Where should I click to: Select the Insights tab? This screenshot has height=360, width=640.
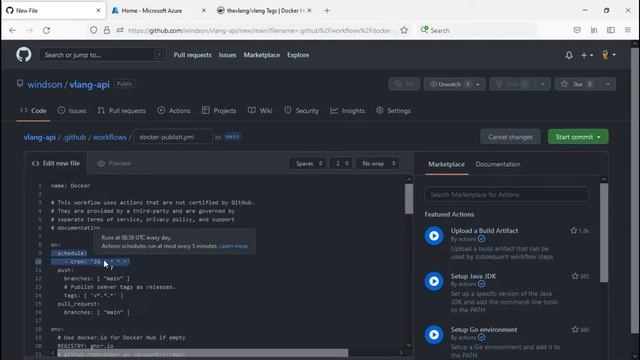[x=347, y=111]
